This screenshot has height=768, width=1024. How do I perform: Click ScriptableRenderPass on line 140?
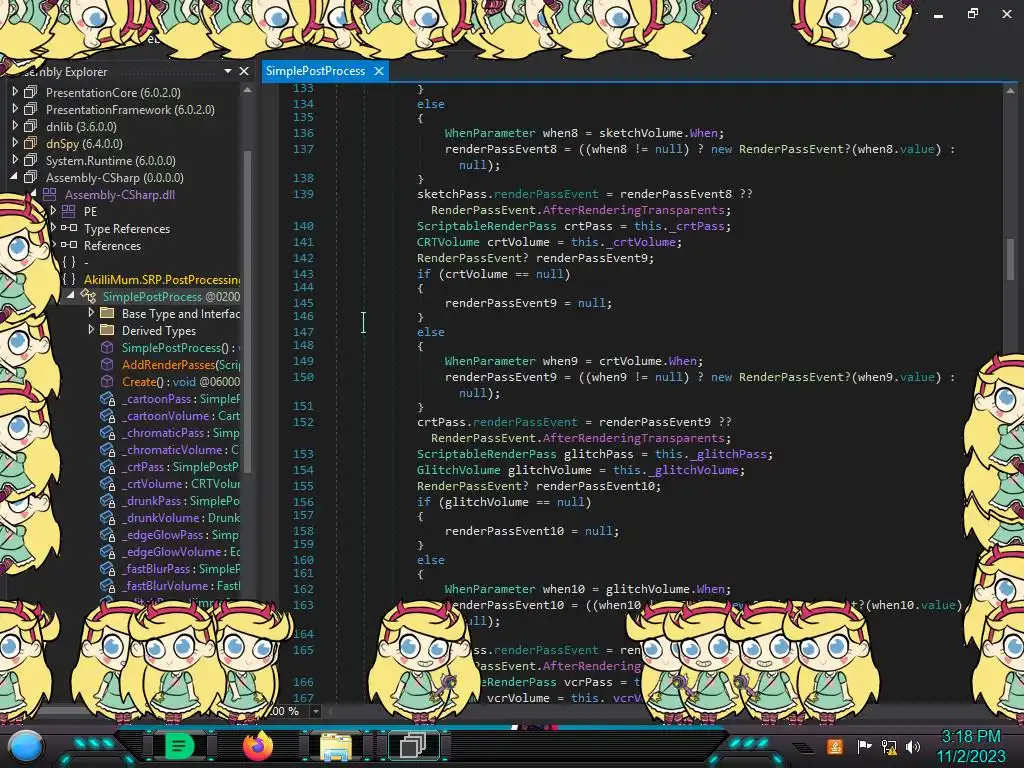pos(487,226)
